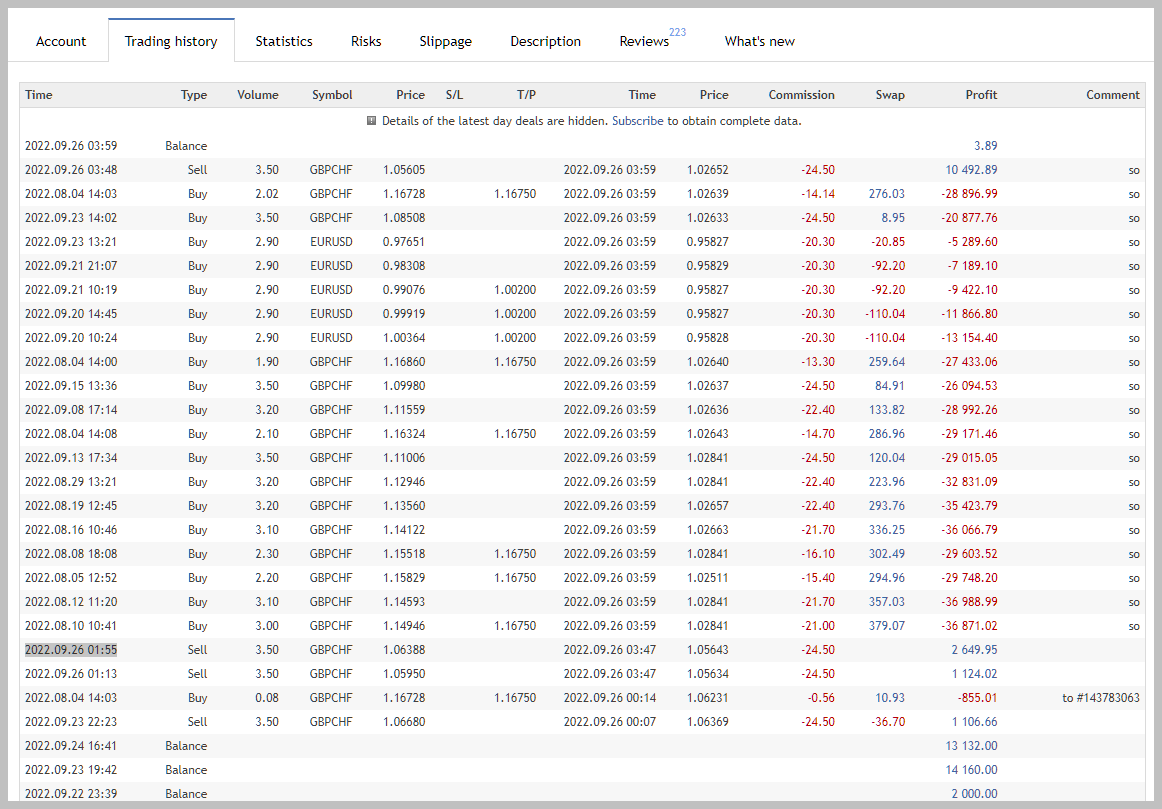Select the balance amount 13 132.00
The image size is (1162, 809).
click(x=971, y=746)
